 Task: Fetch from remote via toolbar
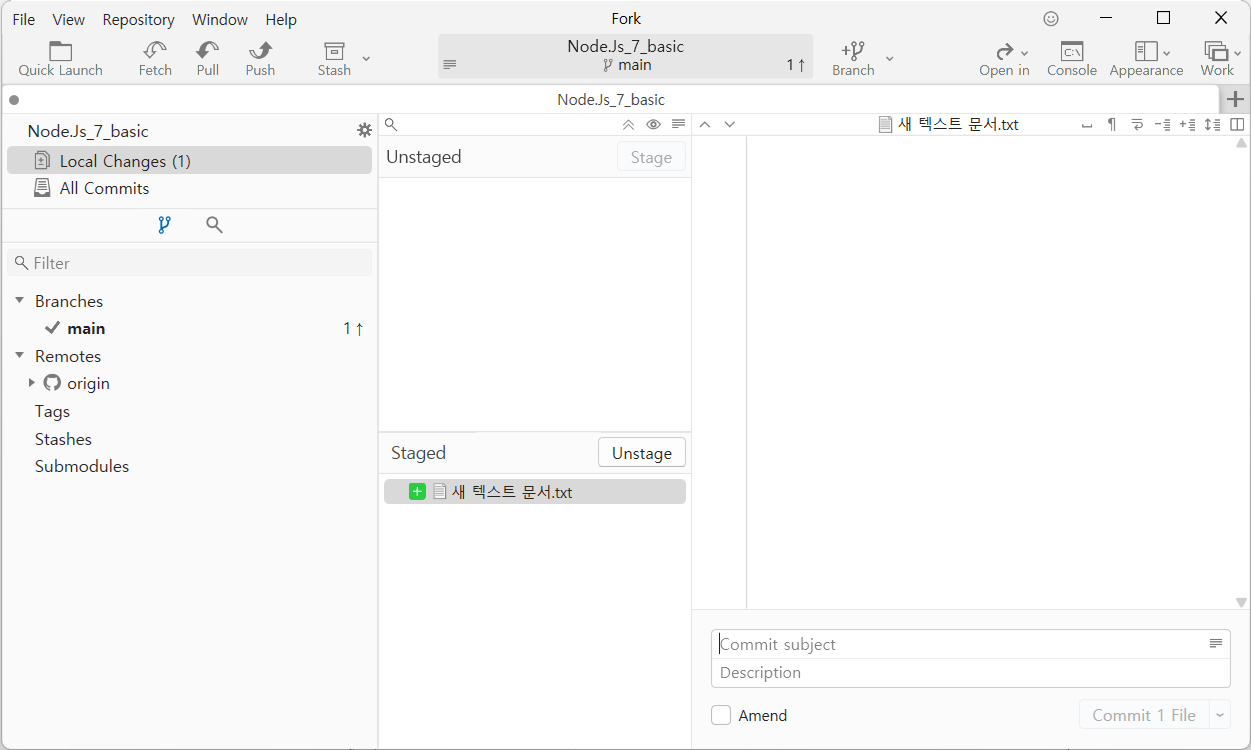coord(155,59)
